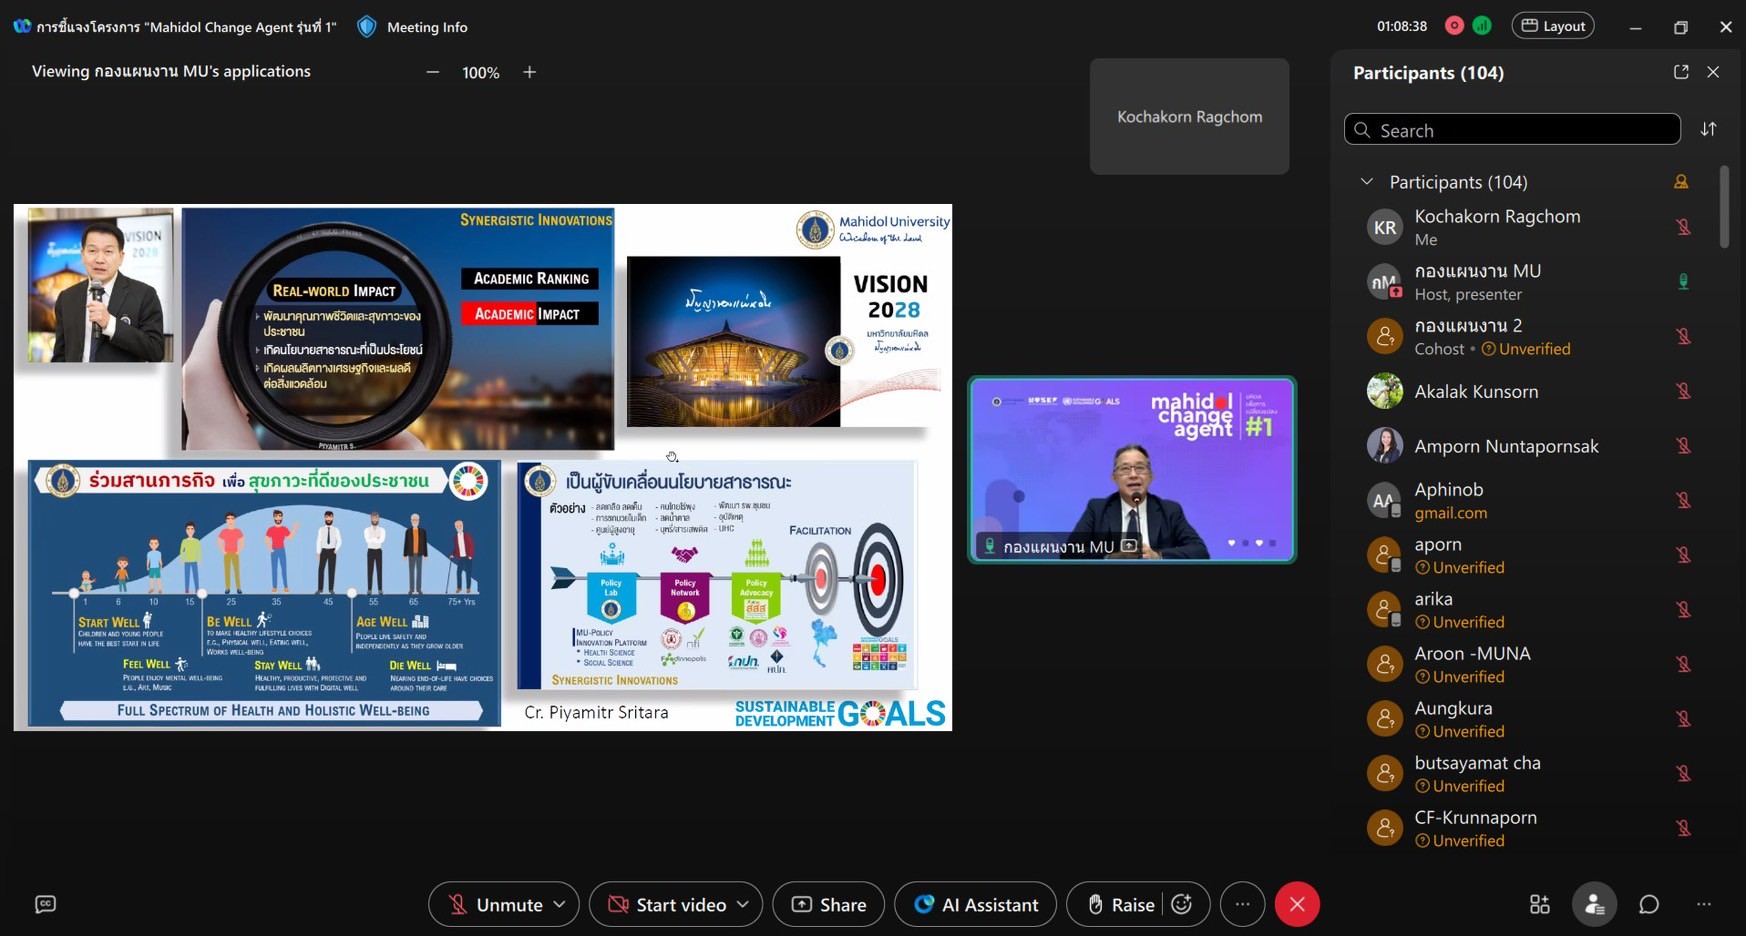Click the Share button

pos(829,904)
